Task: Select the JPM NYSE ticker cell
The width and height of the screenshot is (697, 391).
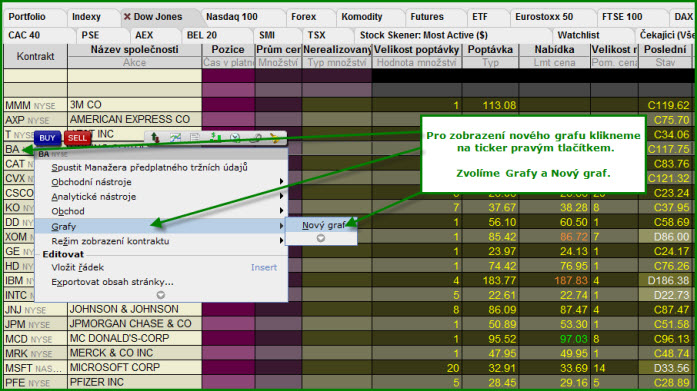Action: (36, 324)
